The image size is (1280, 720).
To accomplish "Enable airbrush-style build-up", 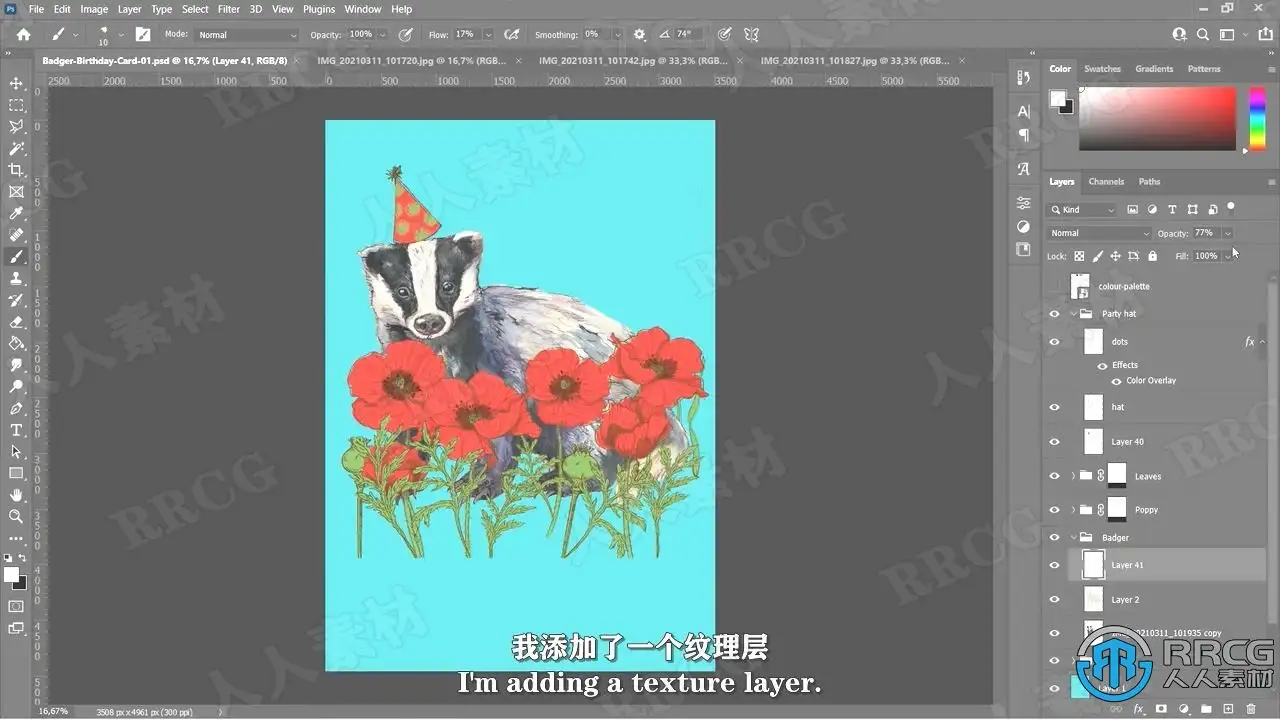I will (512, 34).
